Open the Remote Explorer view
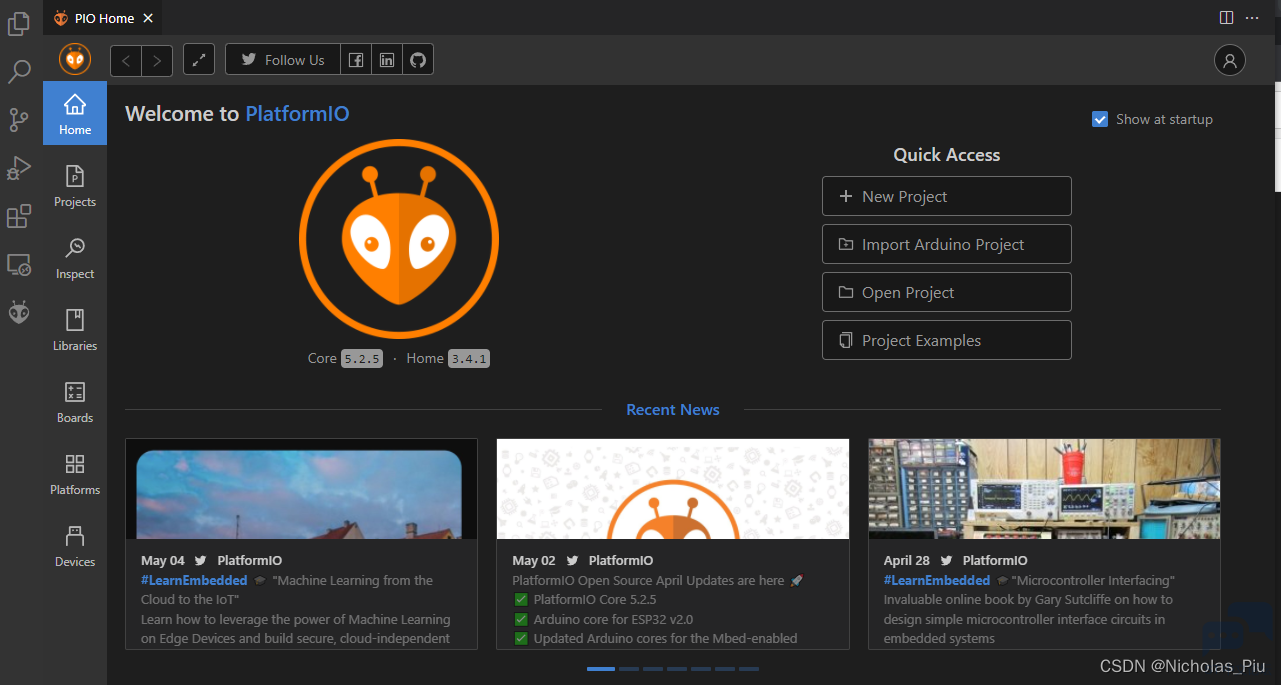The image size is (1281, 685). pyautogui.click(x=19, y=265)
